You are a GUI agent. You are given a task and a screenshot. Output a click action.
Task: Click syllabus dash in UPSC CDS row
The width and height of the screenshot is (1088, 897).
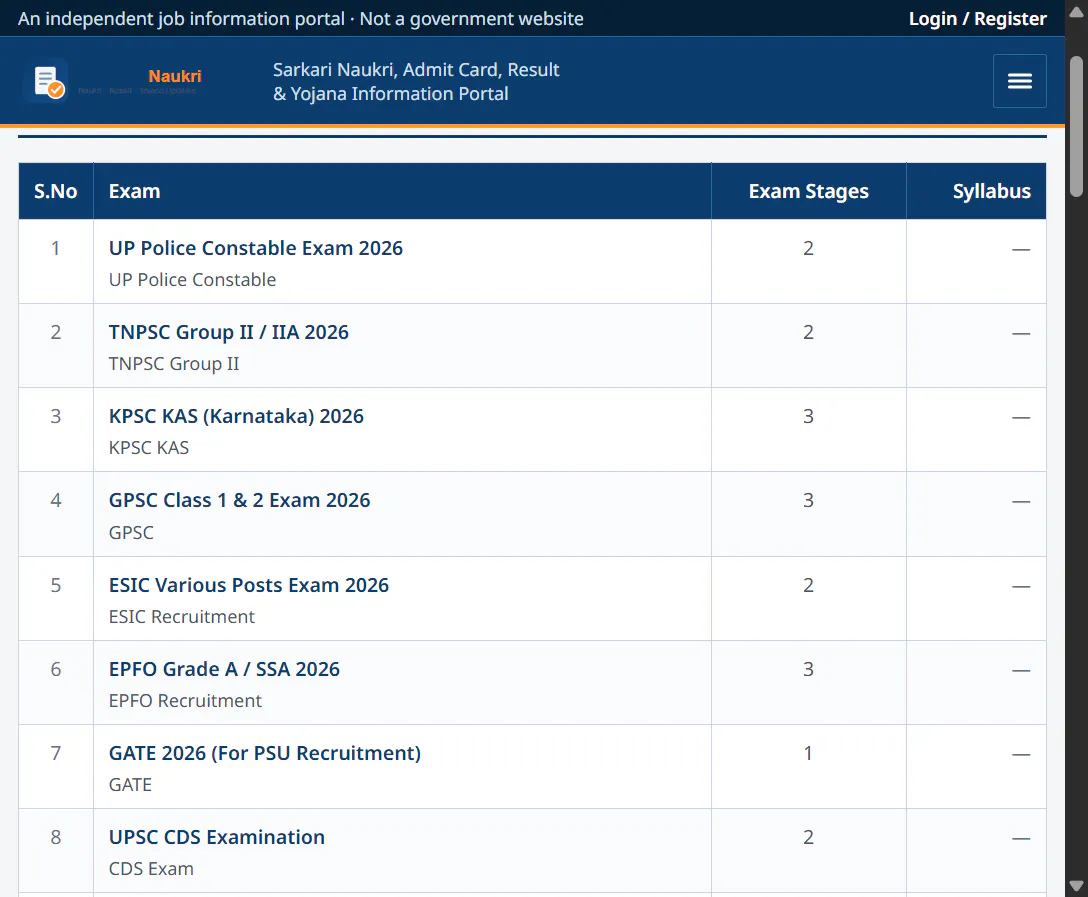[x=1021, y=839]
